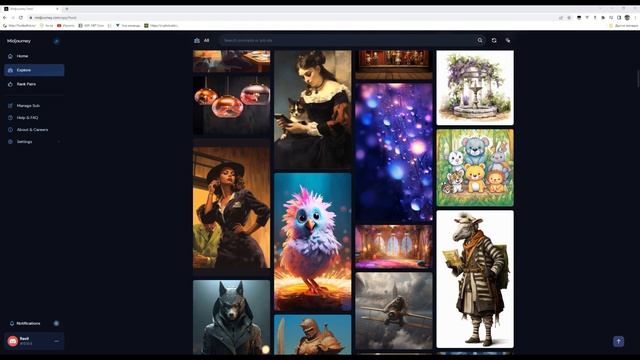This screenshot has width=640, height=360.
Task: Click the icon right of the refresh icon
Action: tap(508, 40)
